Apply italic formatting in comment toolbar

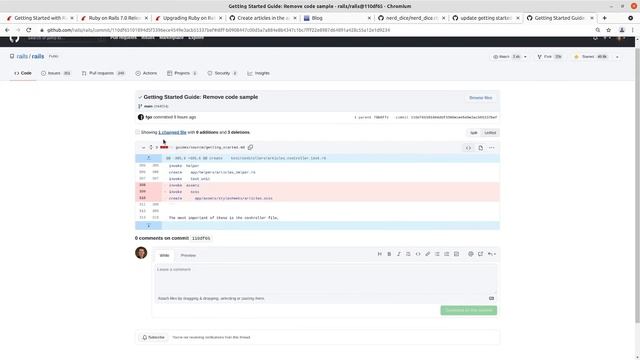399,254
